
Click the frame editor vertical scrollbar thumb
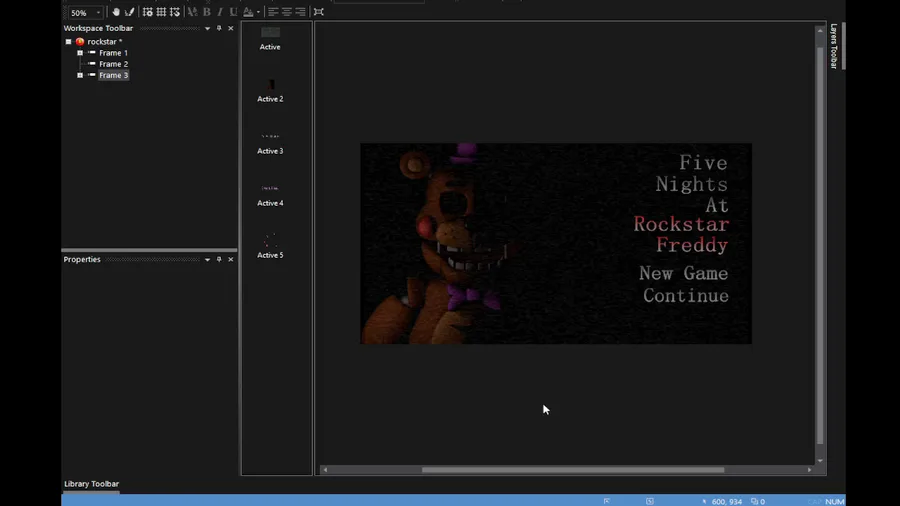pos(820,246)
